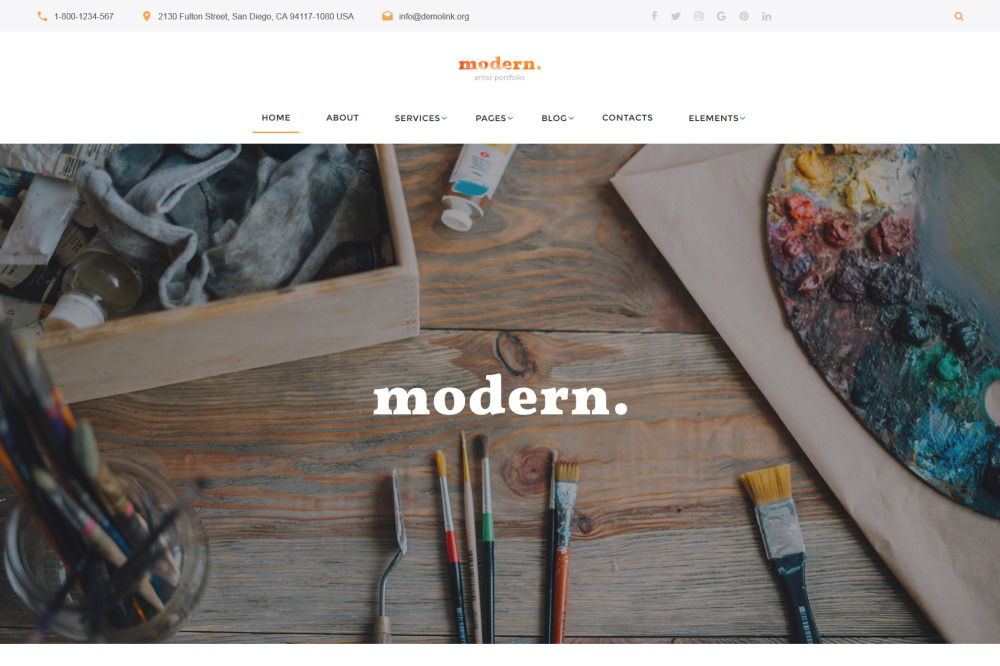Click the Google social icon
This screenshot has height=666, width=1000.
[721, 16]
